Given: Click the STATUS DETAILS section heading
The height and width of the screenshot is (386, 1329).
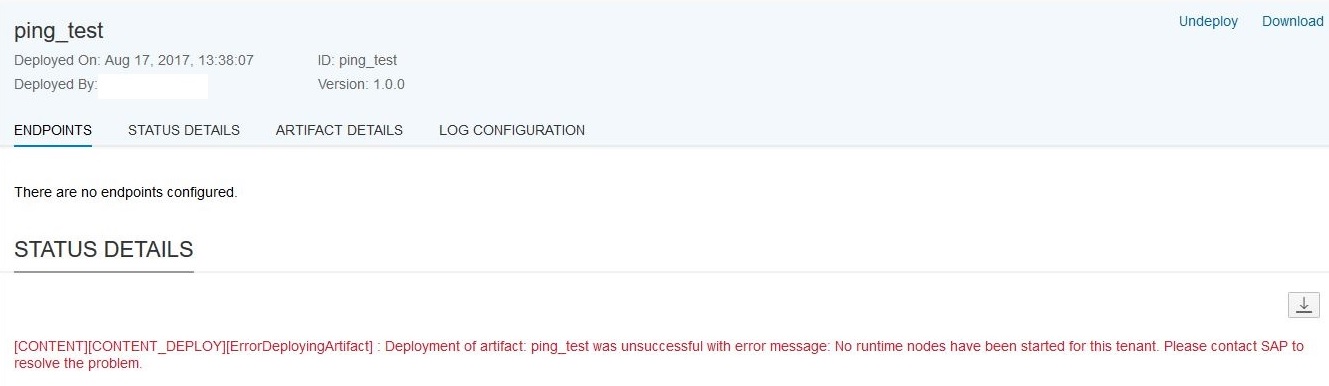Looking at the screenshot, I should [x=104, y=249].
